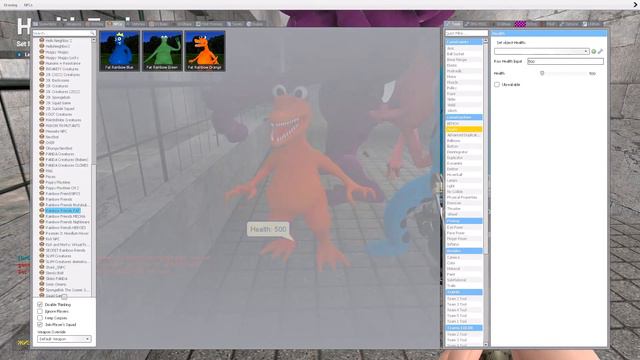
Task: Click the tool list scroll-down arrow
Action: 486,344
